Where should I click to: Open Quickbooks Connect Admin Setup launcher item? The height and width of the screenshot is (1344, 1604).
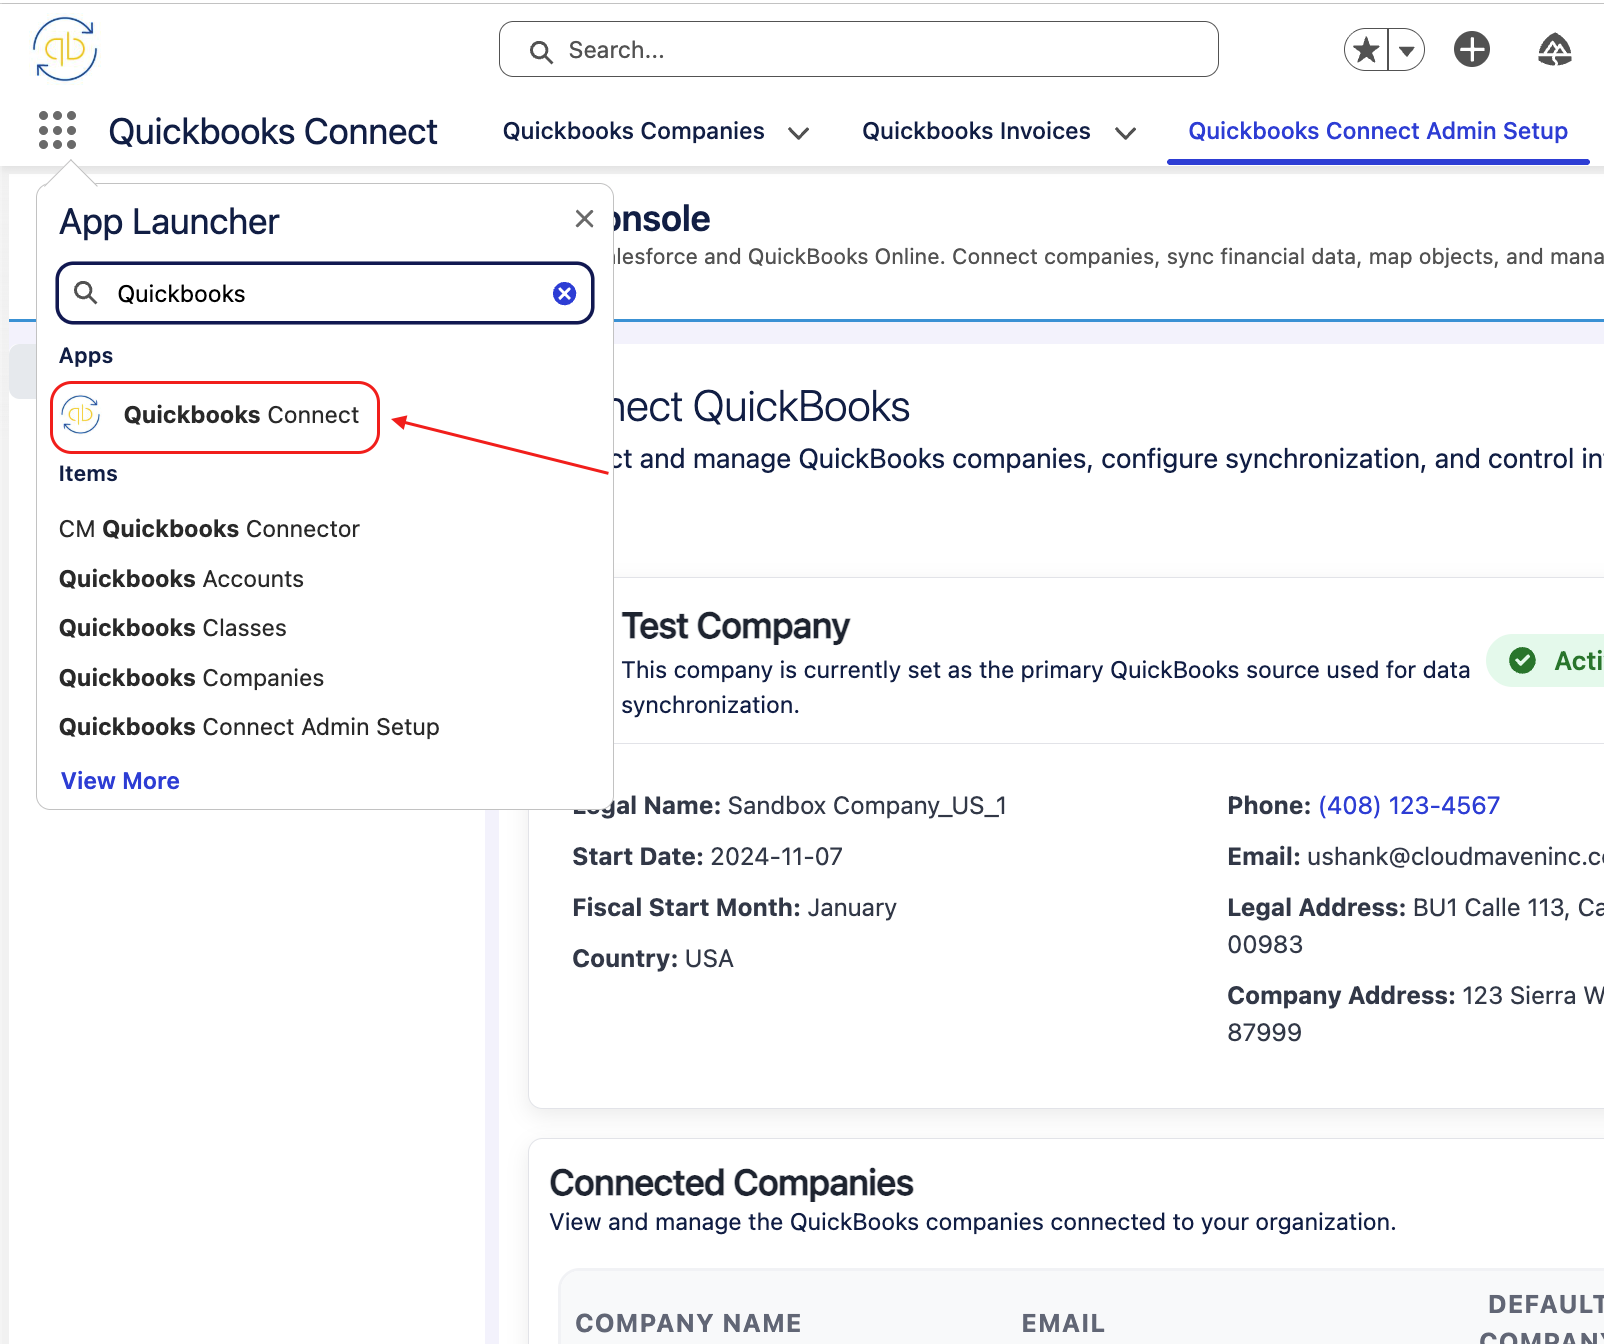point(249,727)
